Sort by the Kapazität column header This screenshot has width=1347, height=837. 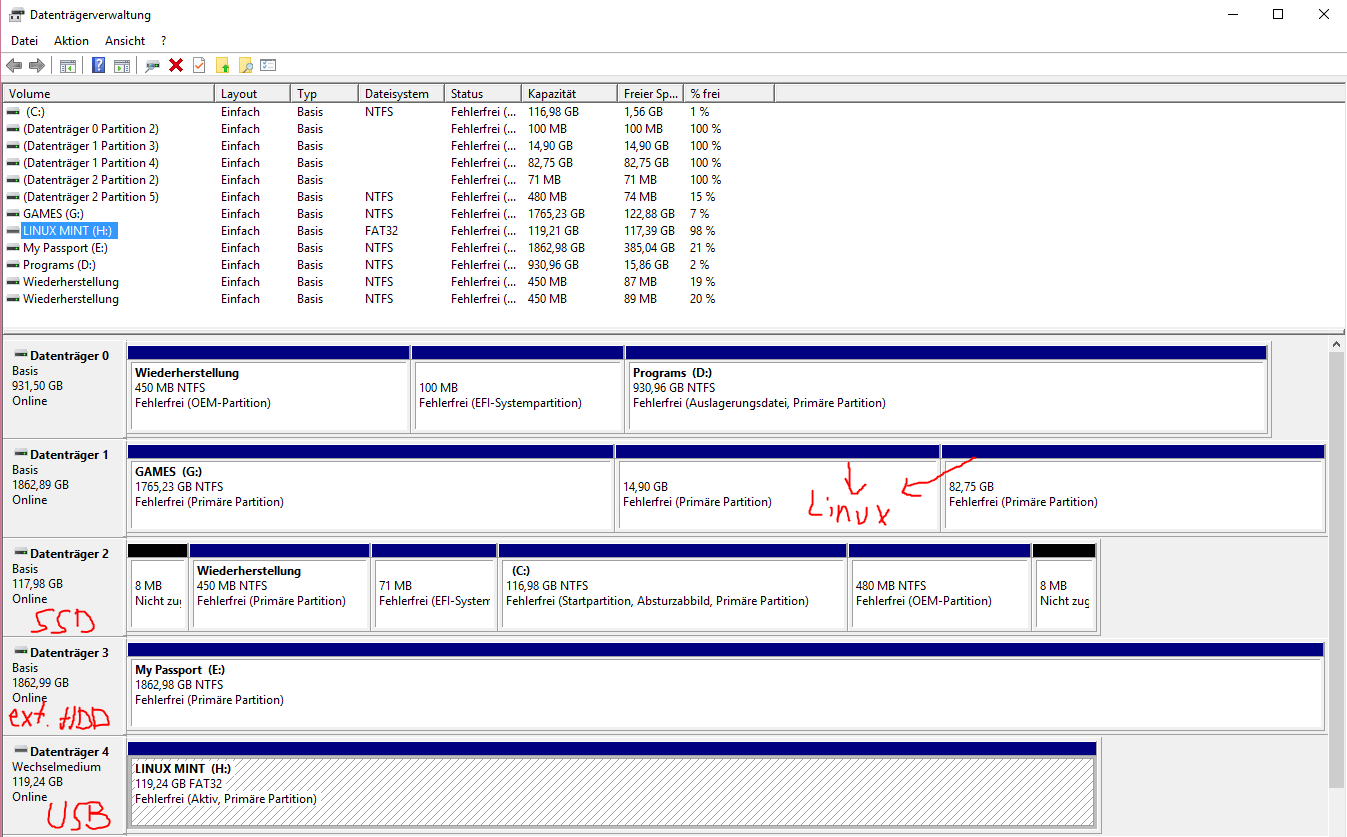click(x=570, y=94)
